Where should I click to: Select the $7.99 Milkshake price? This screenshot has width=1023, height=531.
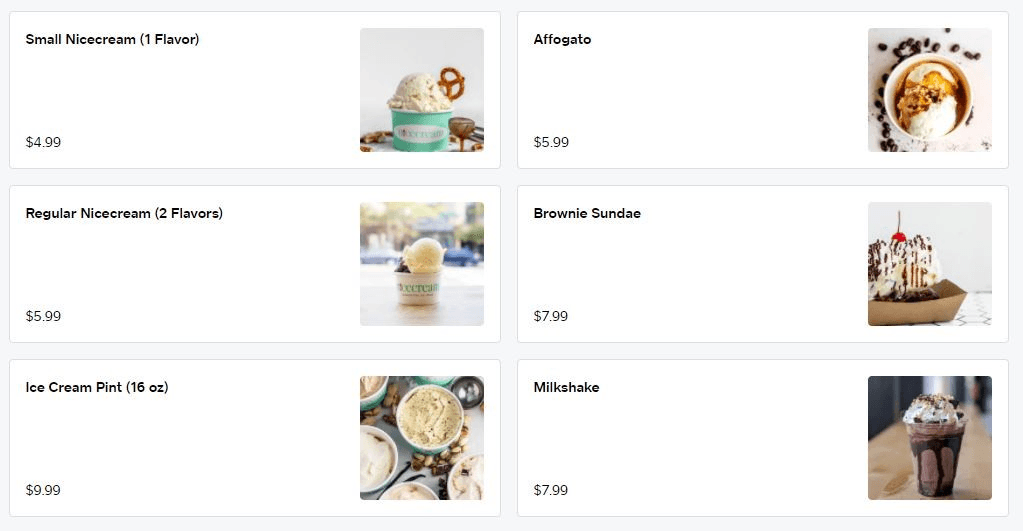pos(551,490)
